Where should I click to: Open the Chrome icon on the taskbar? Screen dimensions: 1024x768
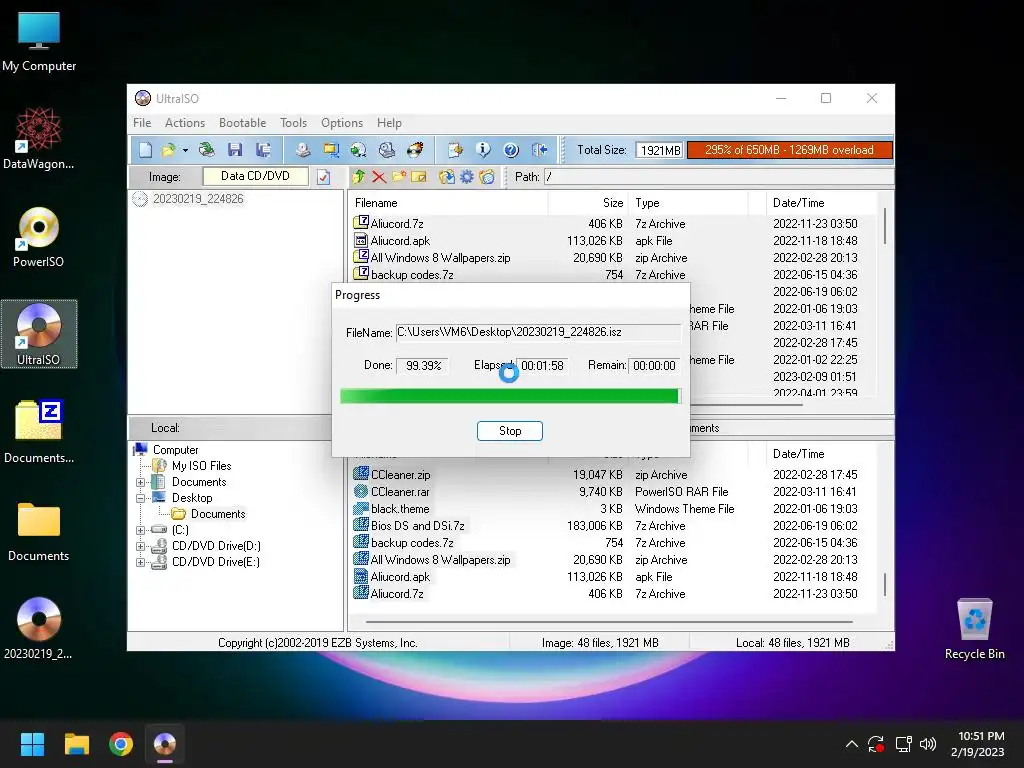point(121,744)
